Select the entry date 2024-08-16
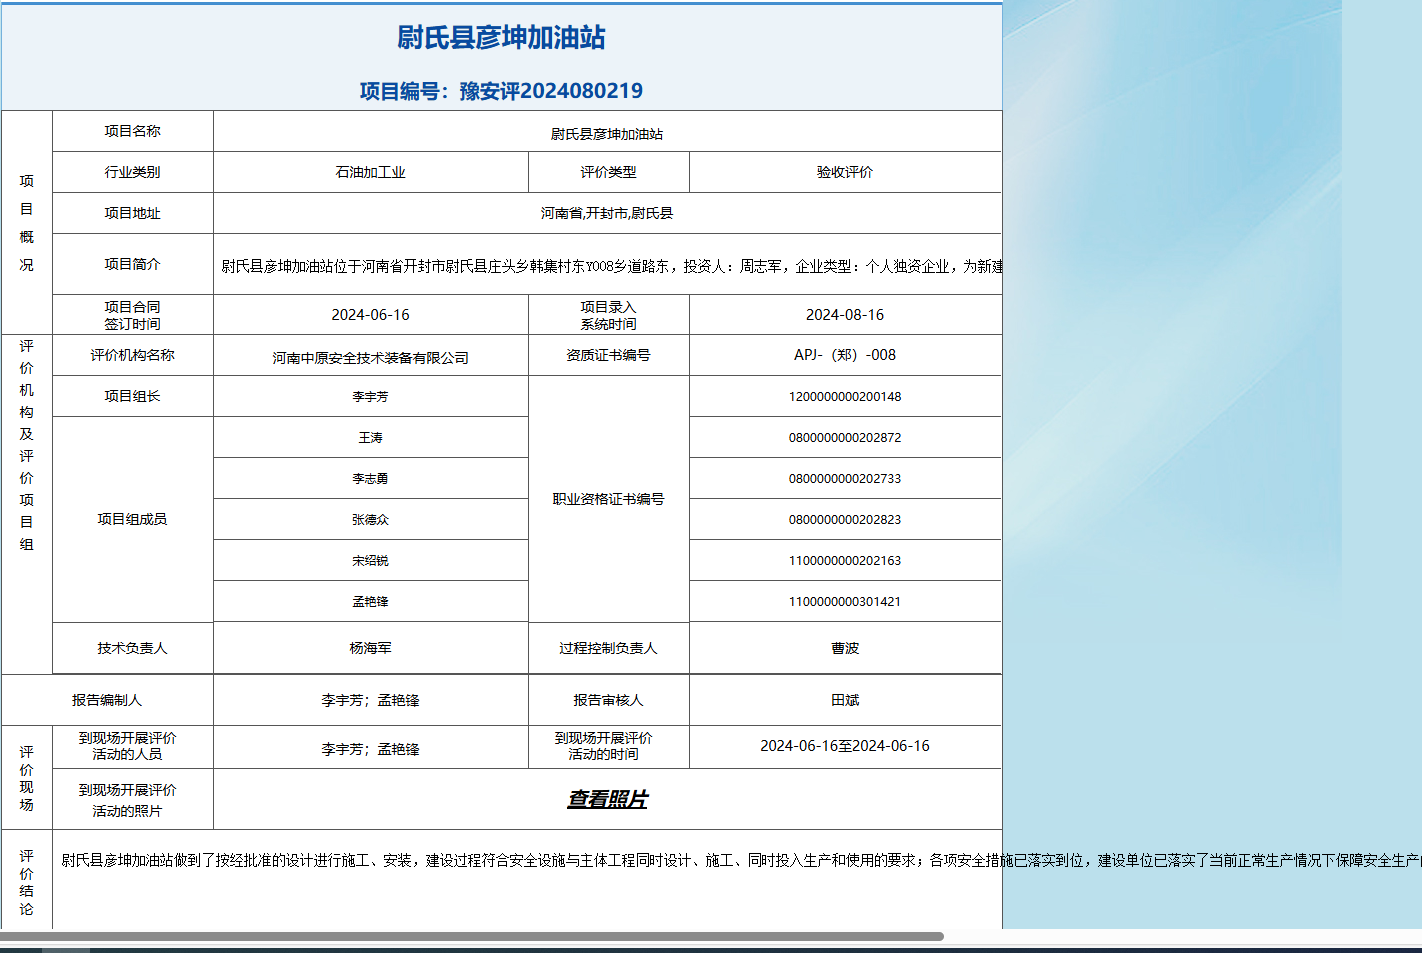The image size is (1422, 953). click(x=845, y=315)
